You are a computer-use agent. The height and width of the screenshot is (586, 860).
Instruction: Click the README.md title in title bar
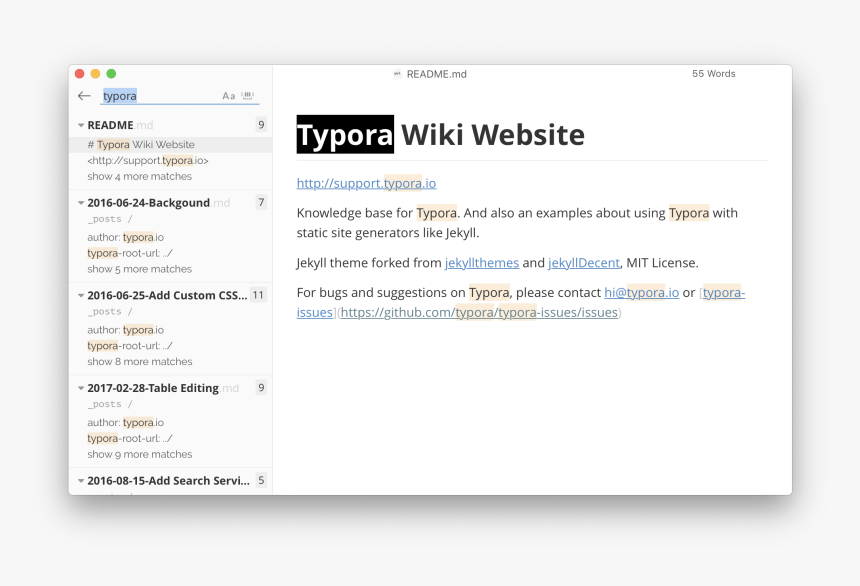pos(437,74)
